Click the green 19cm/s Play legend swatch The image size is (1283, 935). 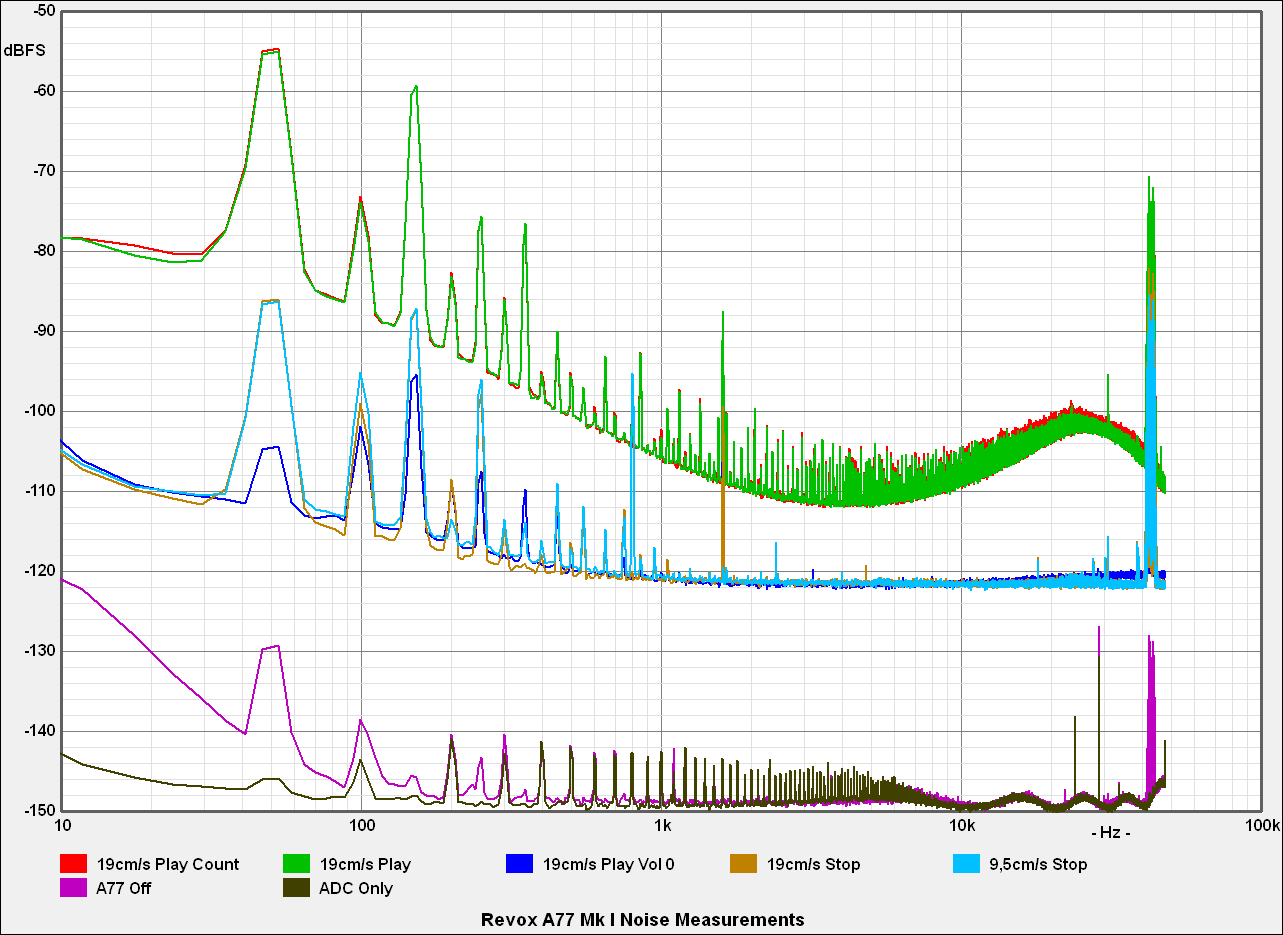[297, 864]
